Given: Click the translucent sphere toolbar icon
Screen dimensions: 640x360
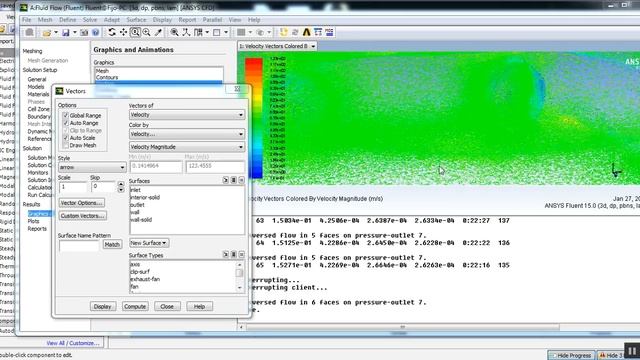Looking at the screenshot, I should click(x=260, y=32).
